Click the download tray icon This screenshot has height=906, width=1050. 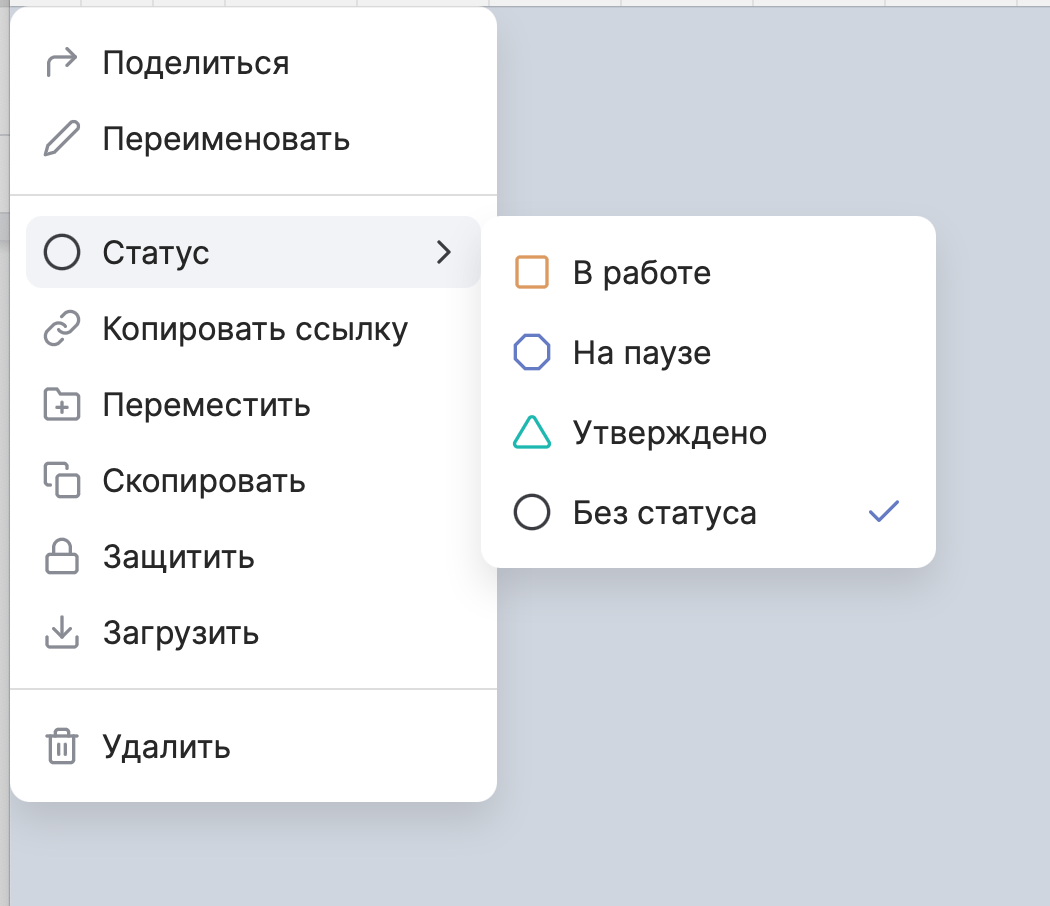tap(62, 633)
